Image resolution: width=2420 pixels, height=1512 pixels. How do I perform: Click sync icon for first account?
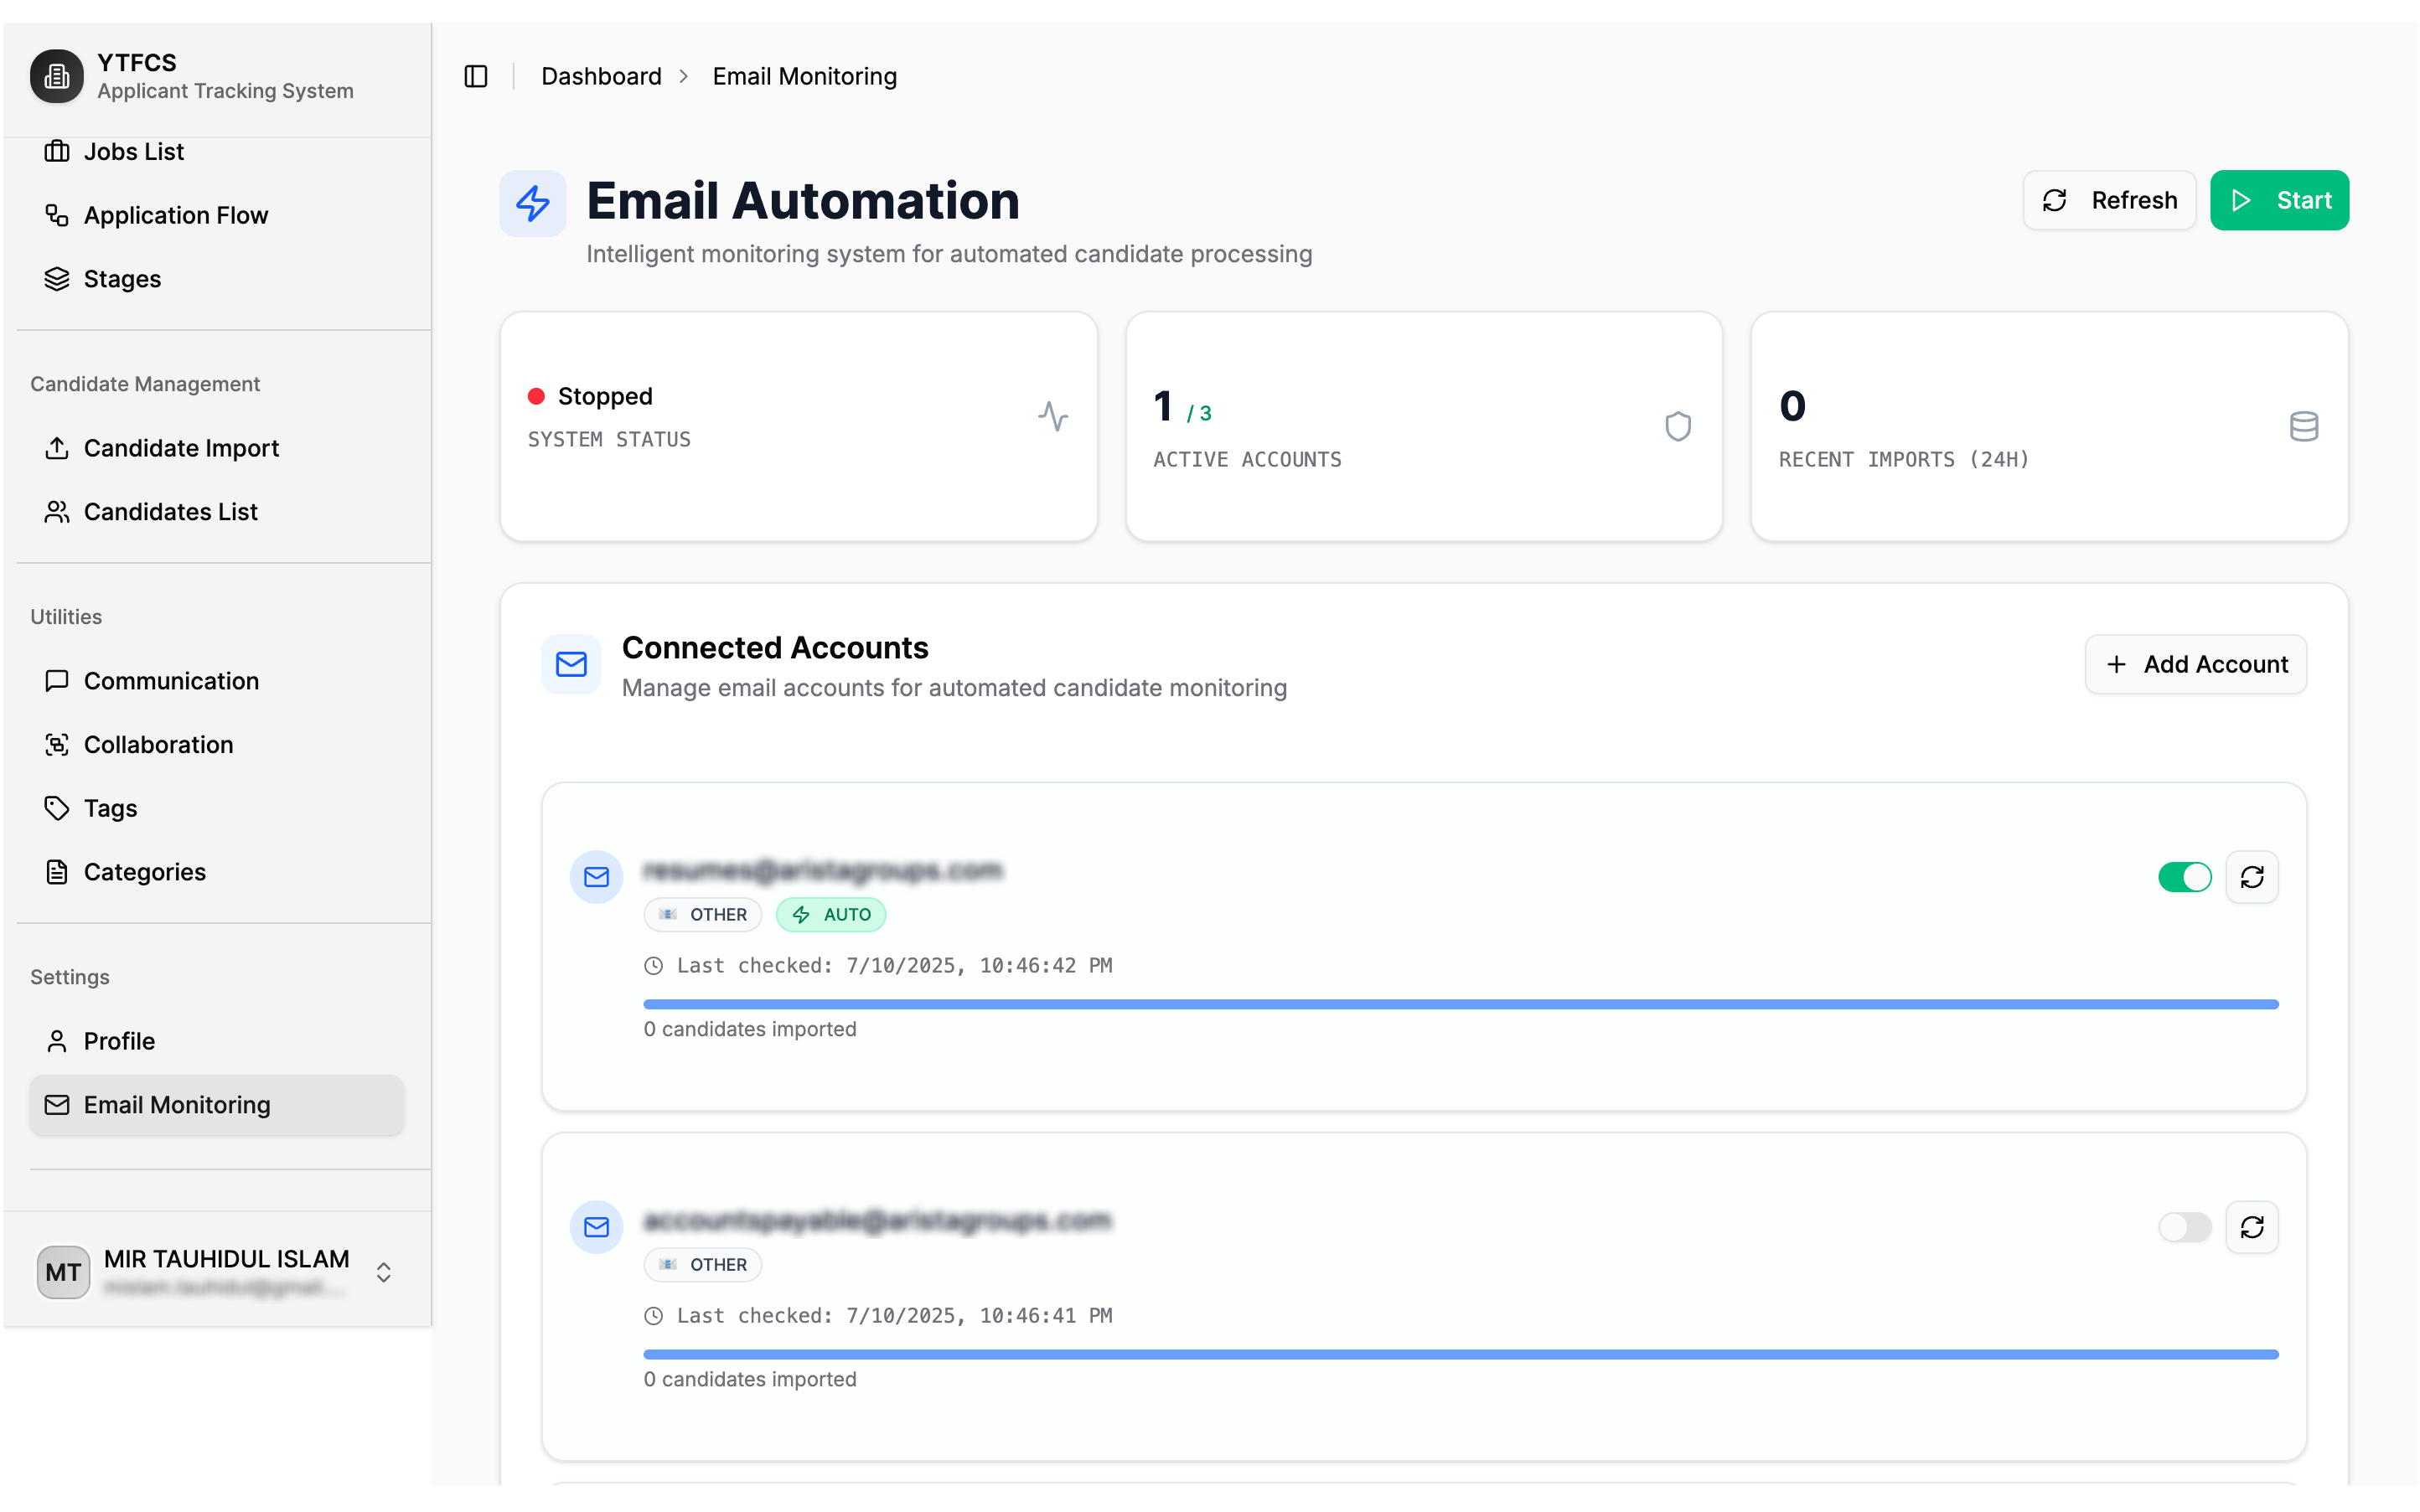click(x=2252, y=877)
